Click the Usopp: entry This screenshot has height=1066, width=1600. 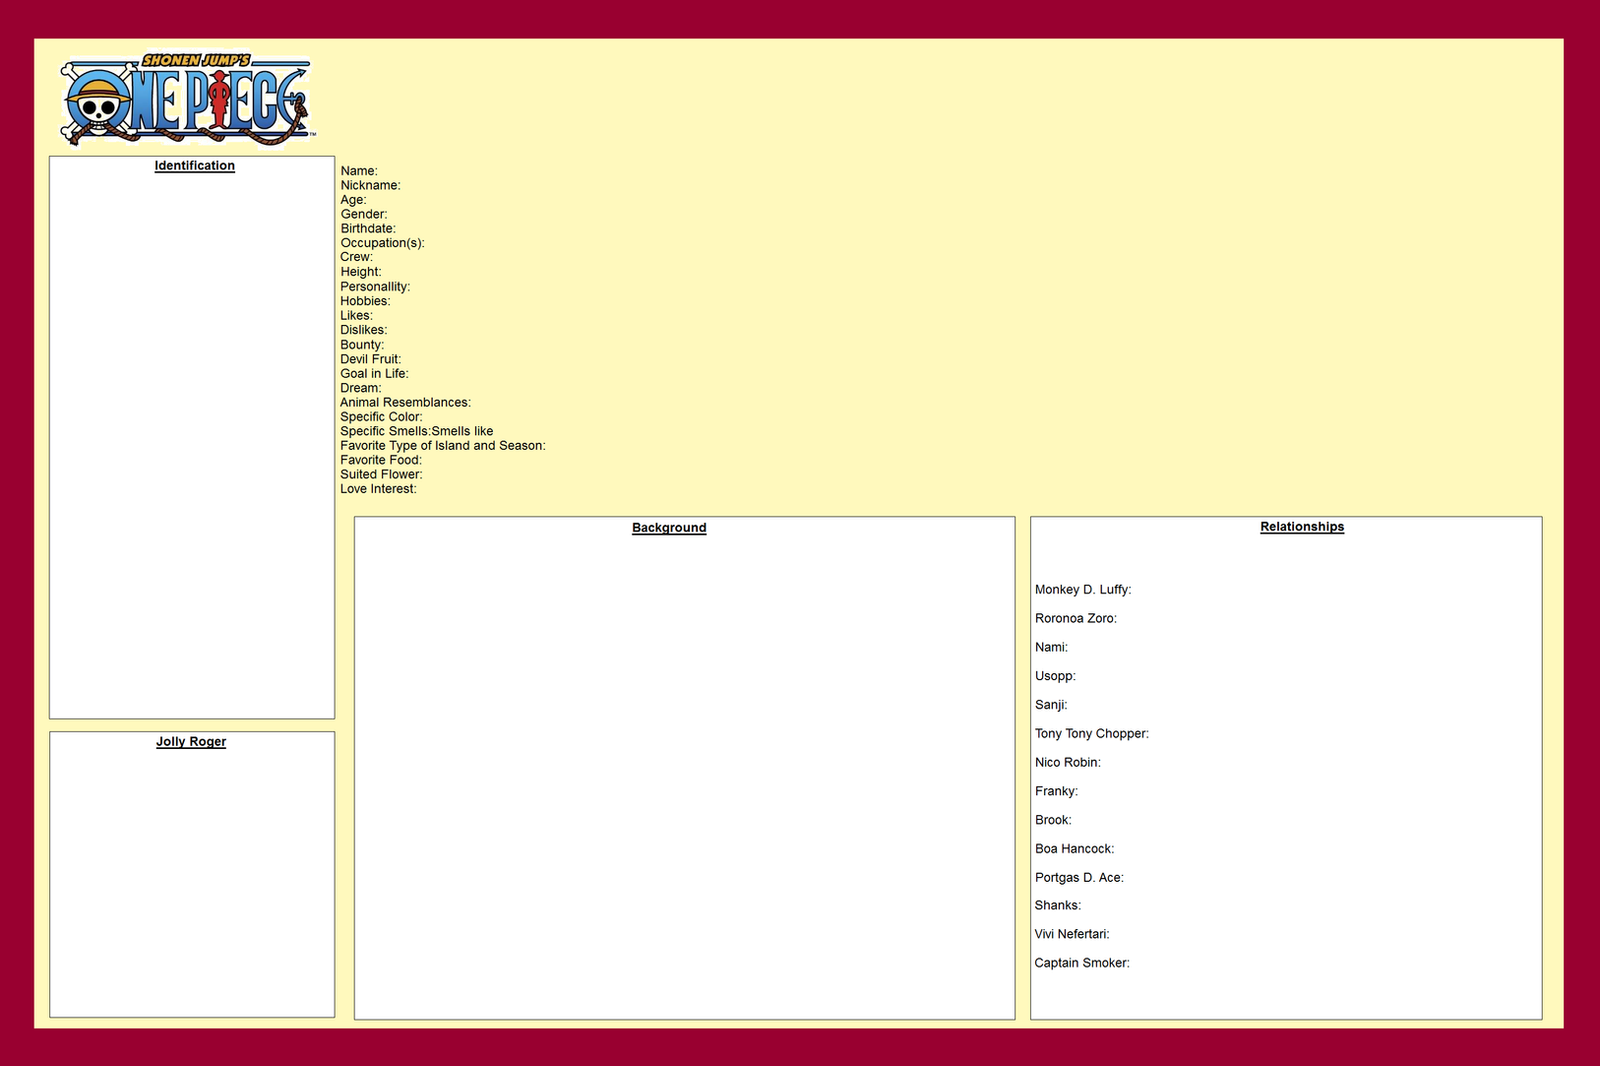point(1055,677)
